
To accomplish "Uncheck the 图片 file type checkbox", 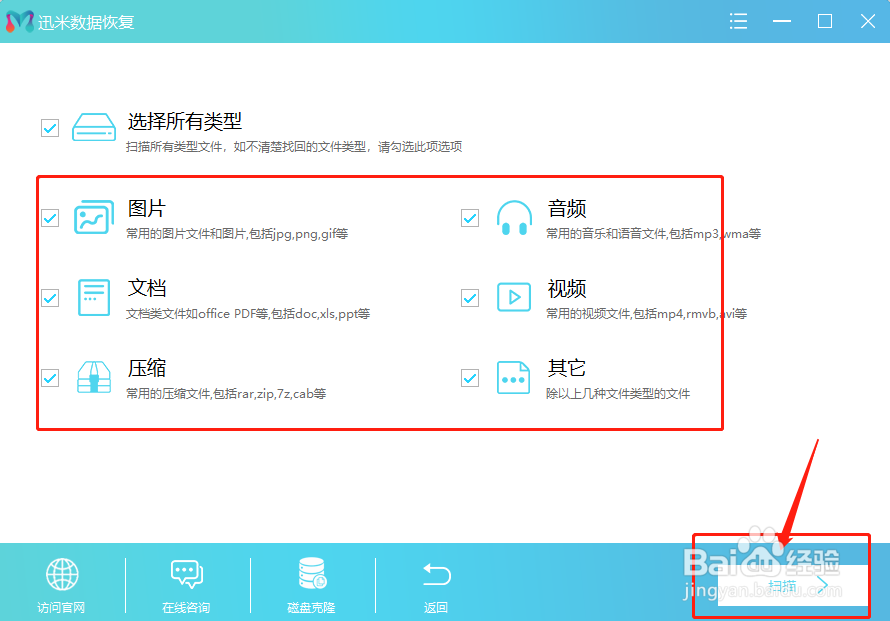I will pyautogui.click(x=49, y=217).
